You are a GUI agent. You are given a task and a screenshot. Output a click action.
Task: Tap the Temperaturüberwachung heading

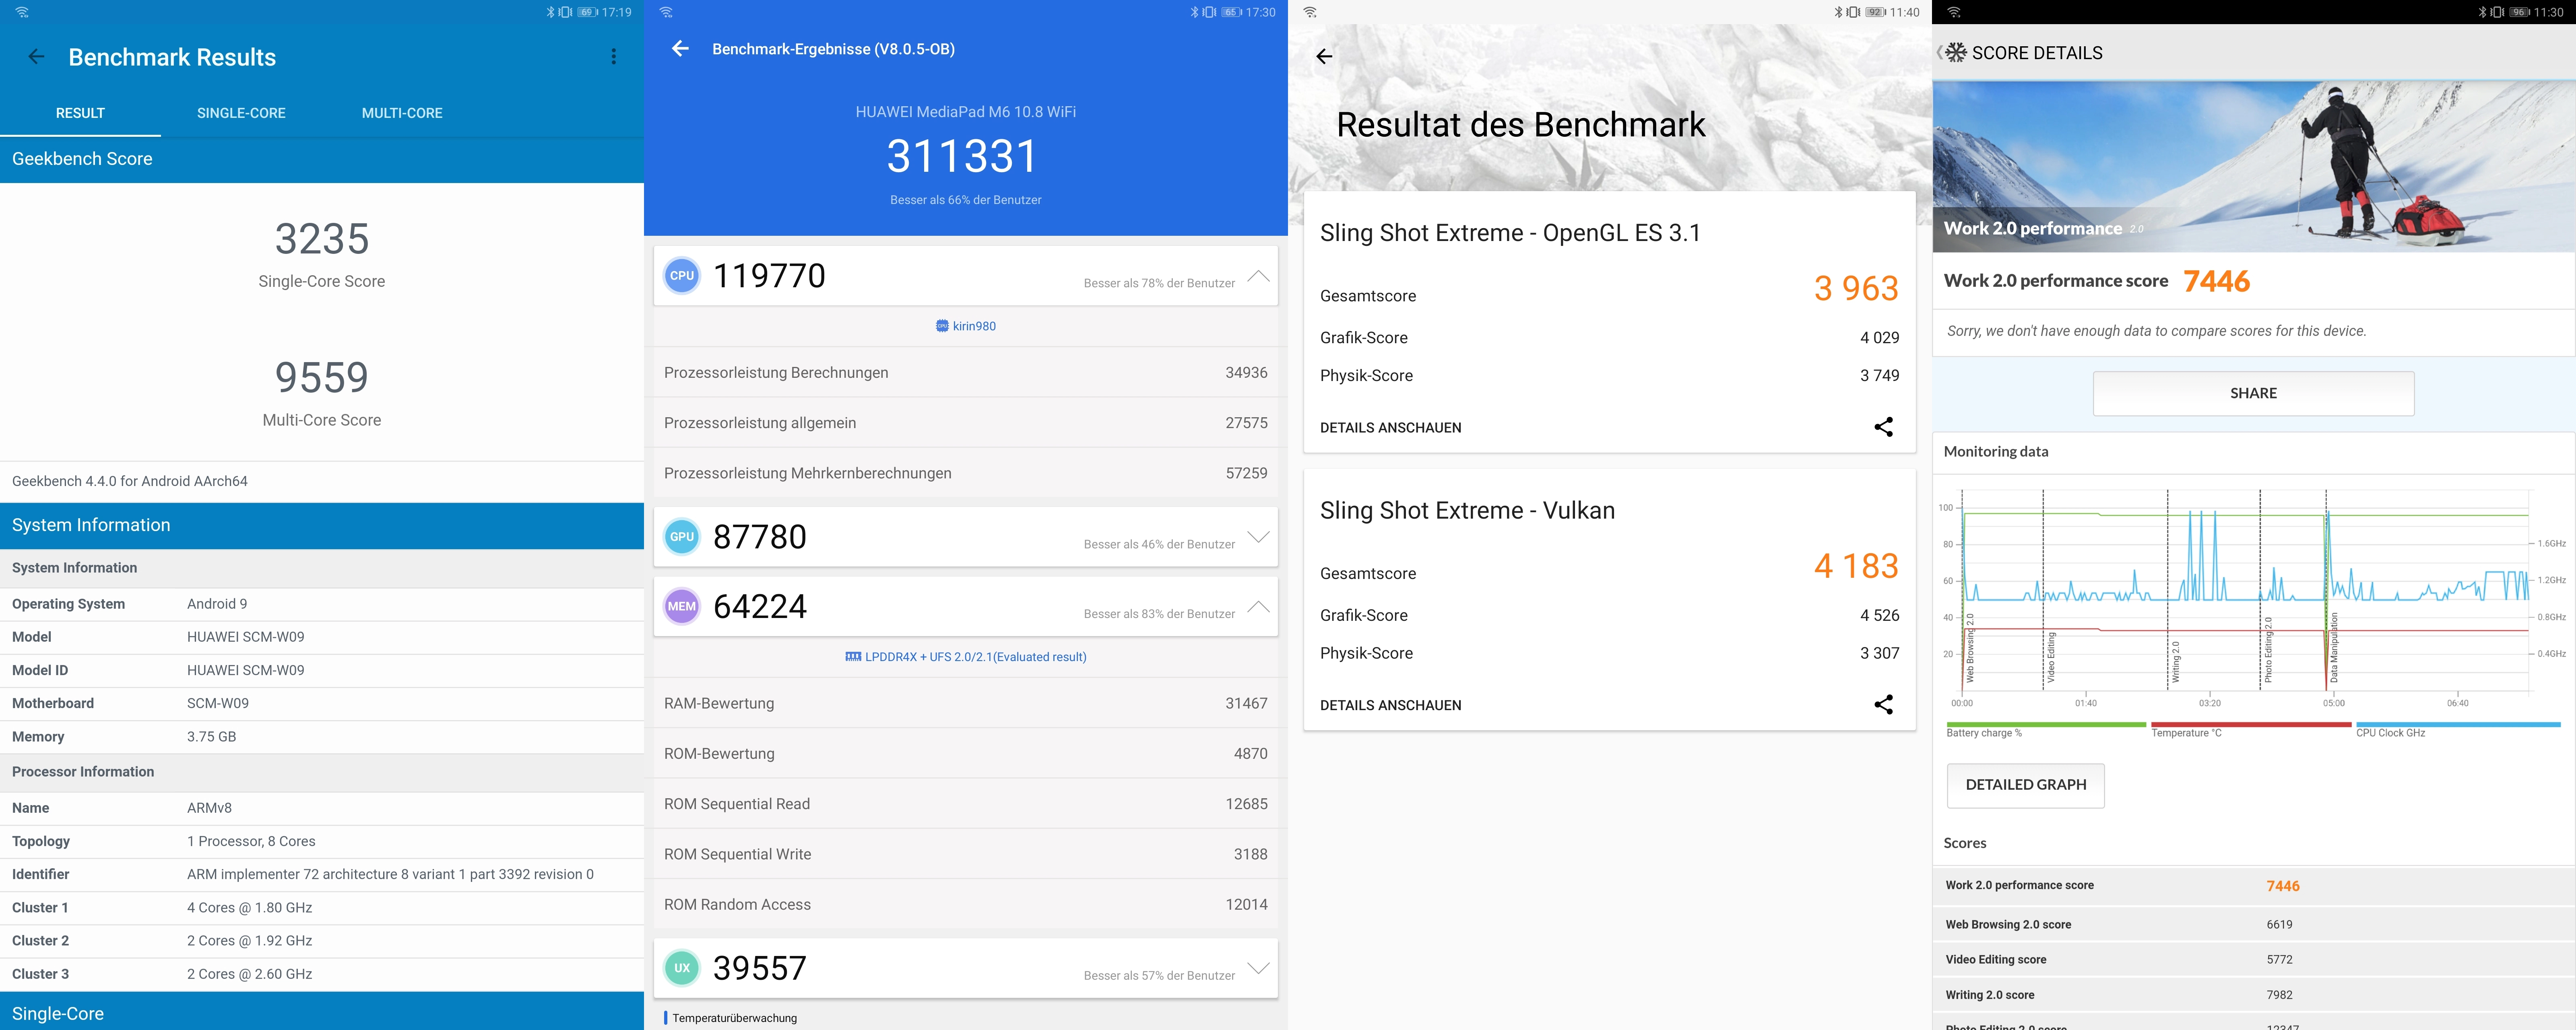(735, 1018)
